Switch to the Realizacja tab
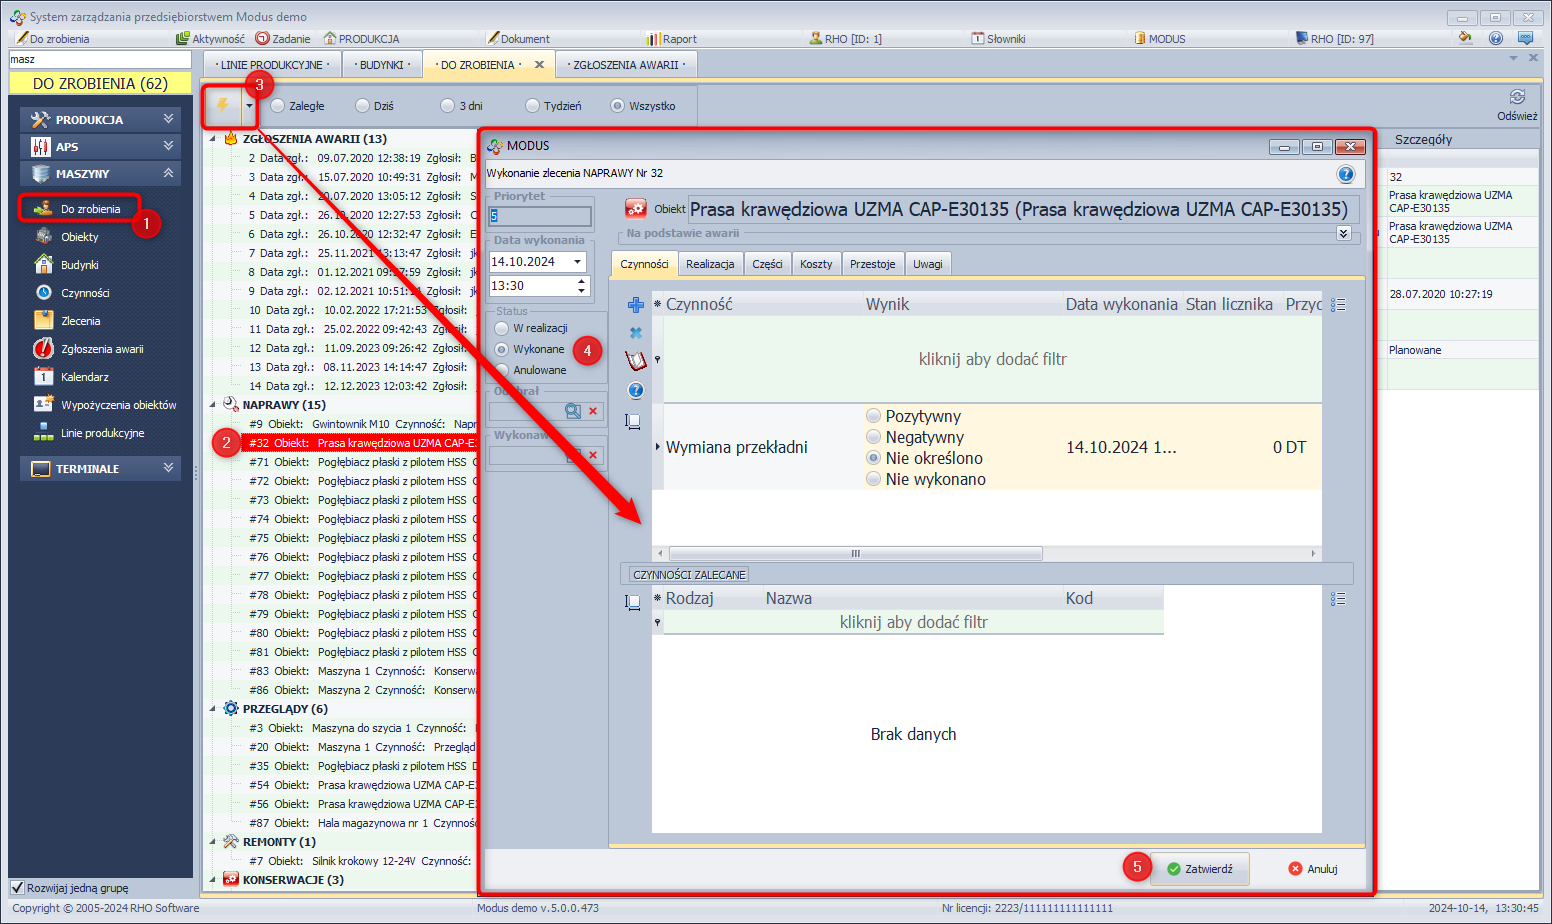 click(710, 264)
